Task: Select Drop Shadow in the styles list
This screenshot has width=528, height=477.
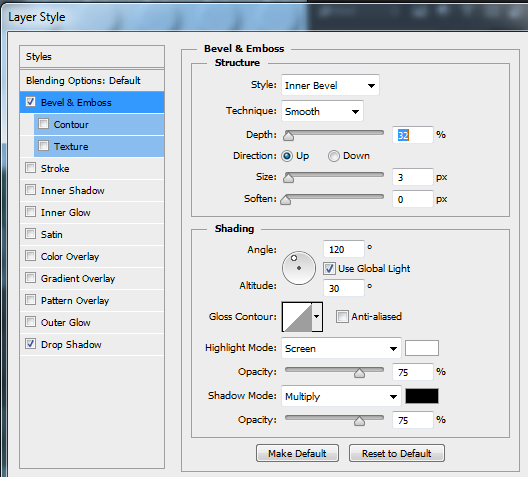Action: 71,344
